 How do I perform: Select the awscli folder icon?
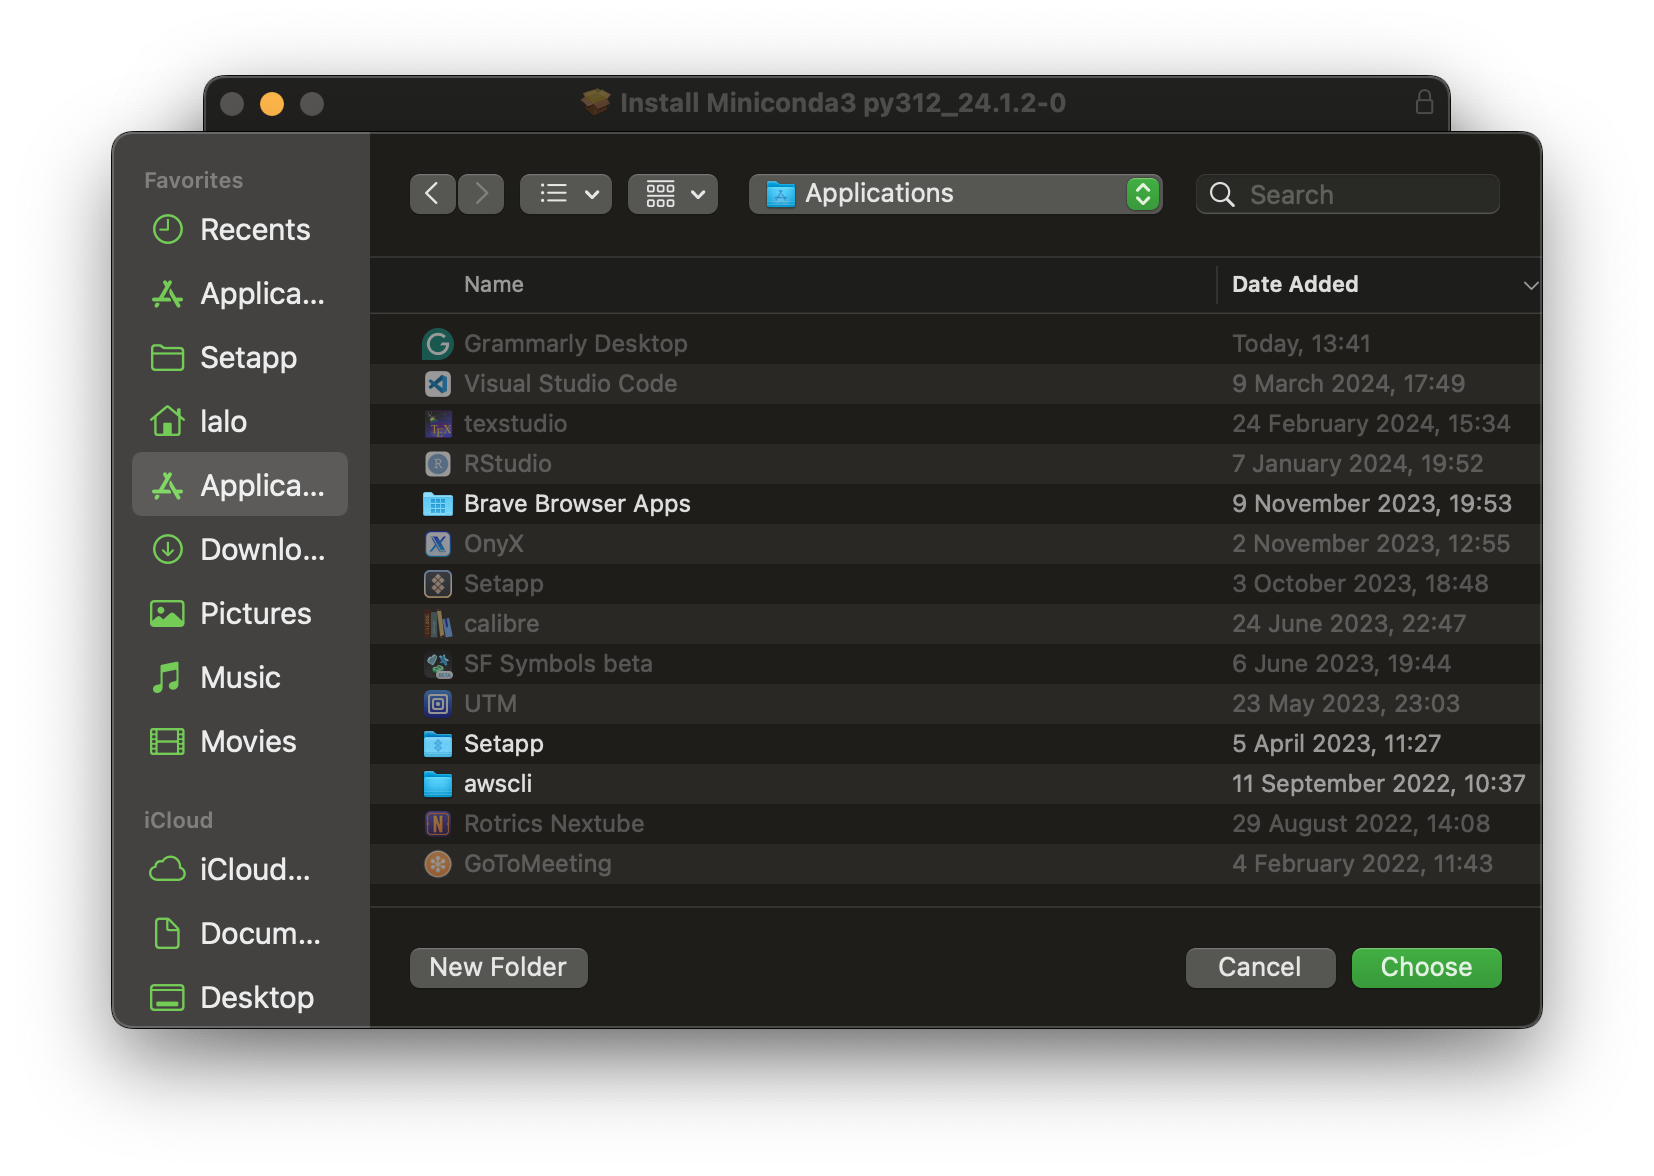438,784
